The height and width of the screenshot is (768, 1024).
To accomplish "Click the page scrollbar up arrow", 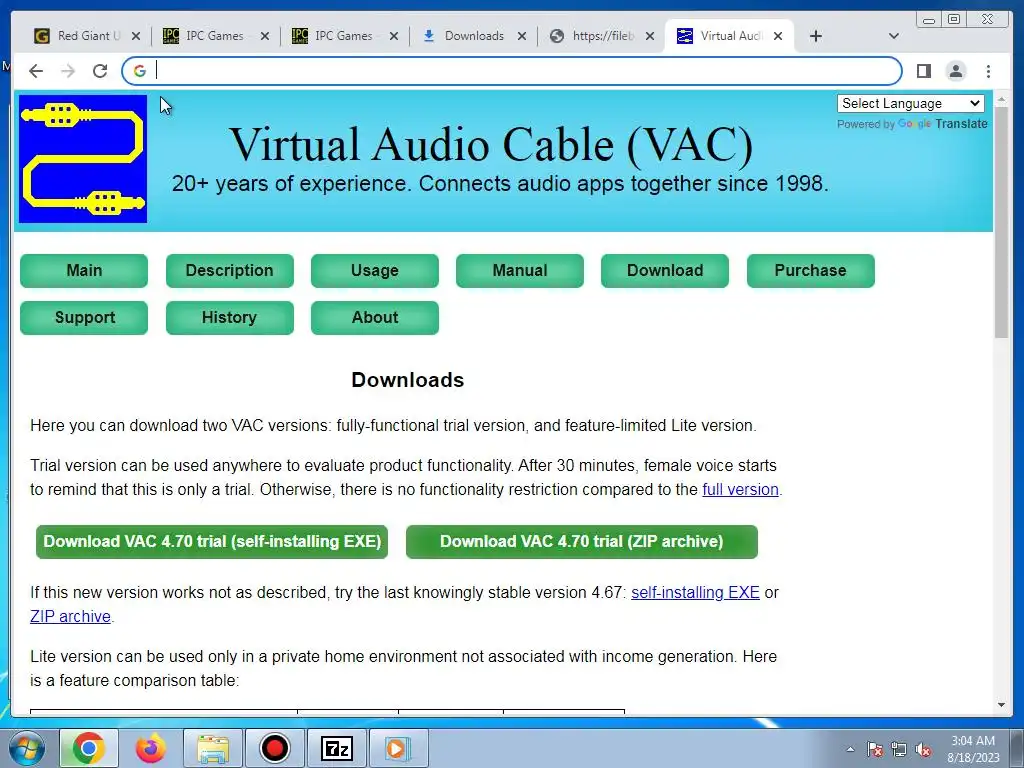I will 1002,99.
